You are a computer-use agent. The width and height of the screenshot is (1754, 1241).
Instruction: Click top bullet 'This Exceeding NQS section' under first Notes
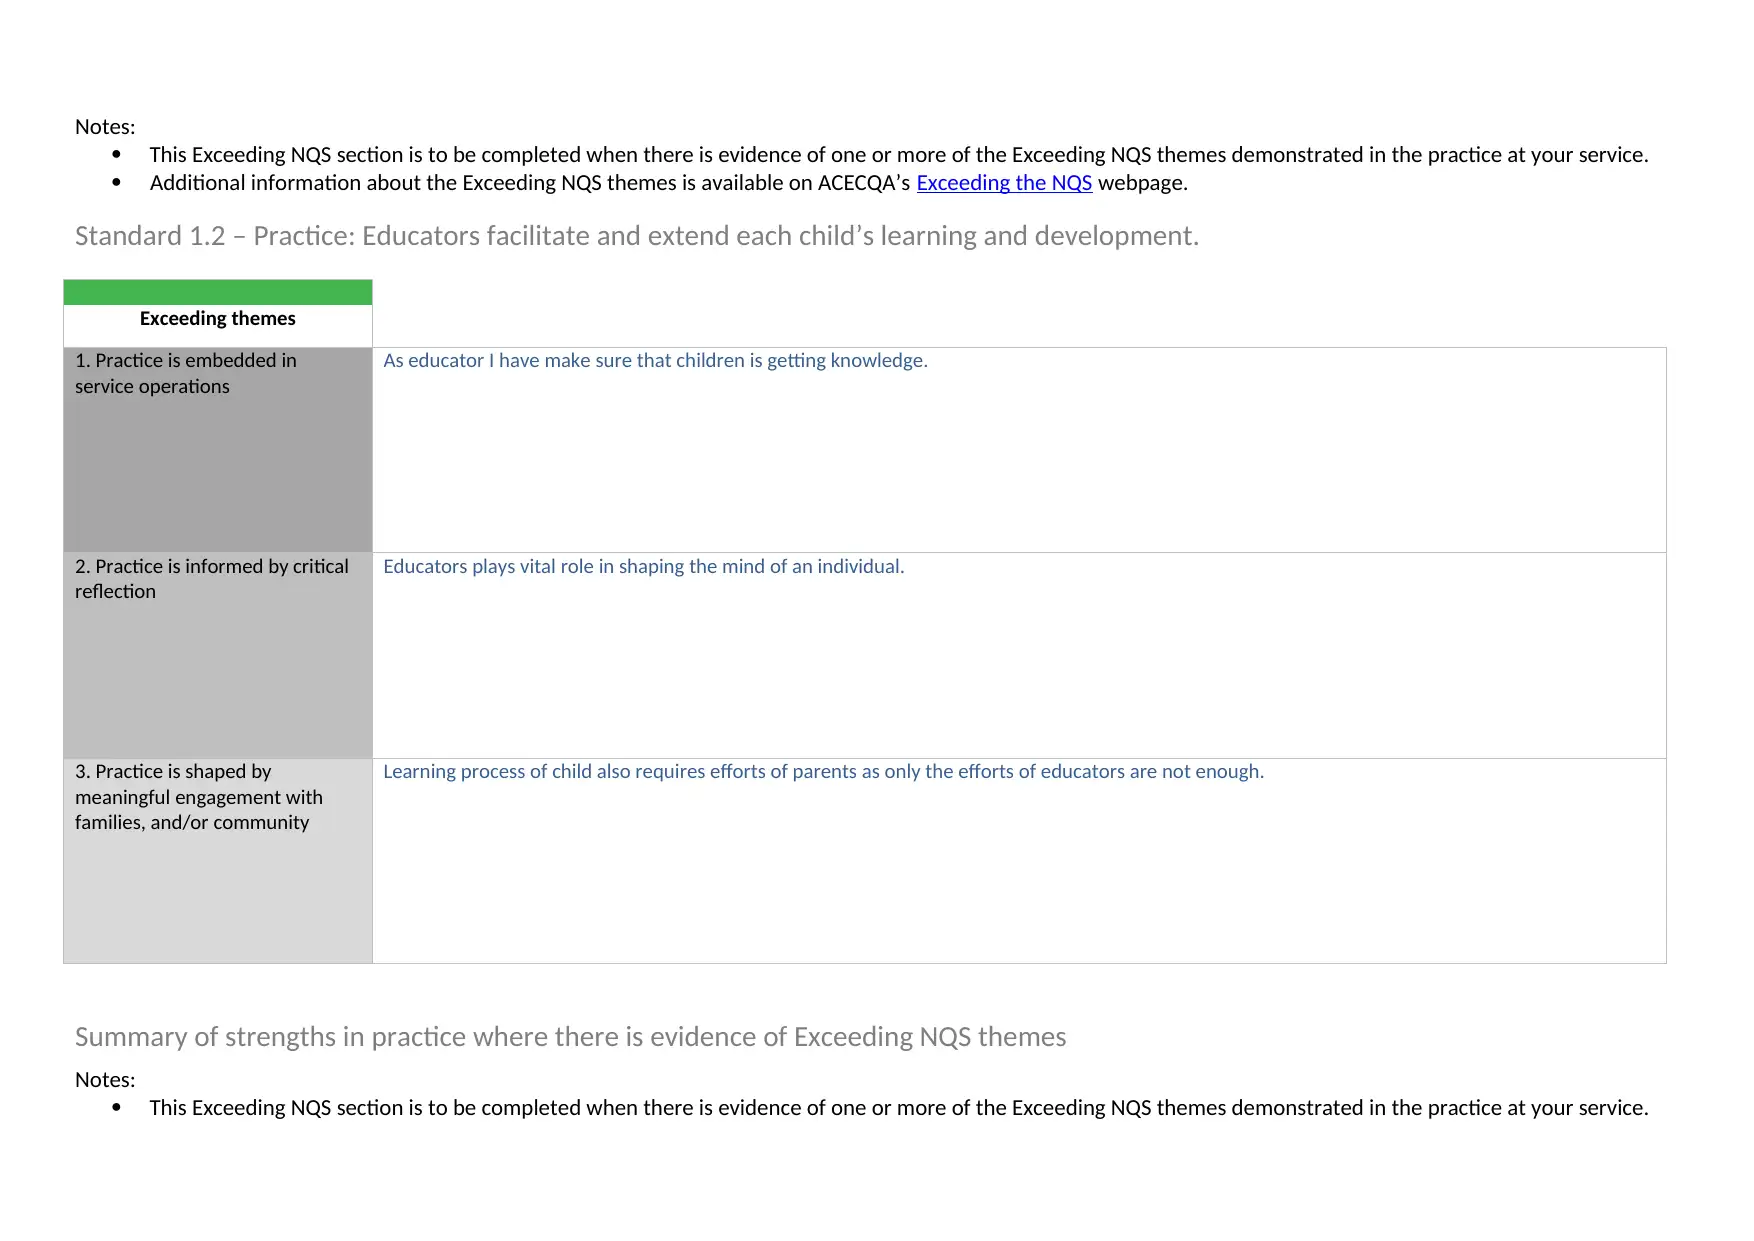click(x=899, y=155)
